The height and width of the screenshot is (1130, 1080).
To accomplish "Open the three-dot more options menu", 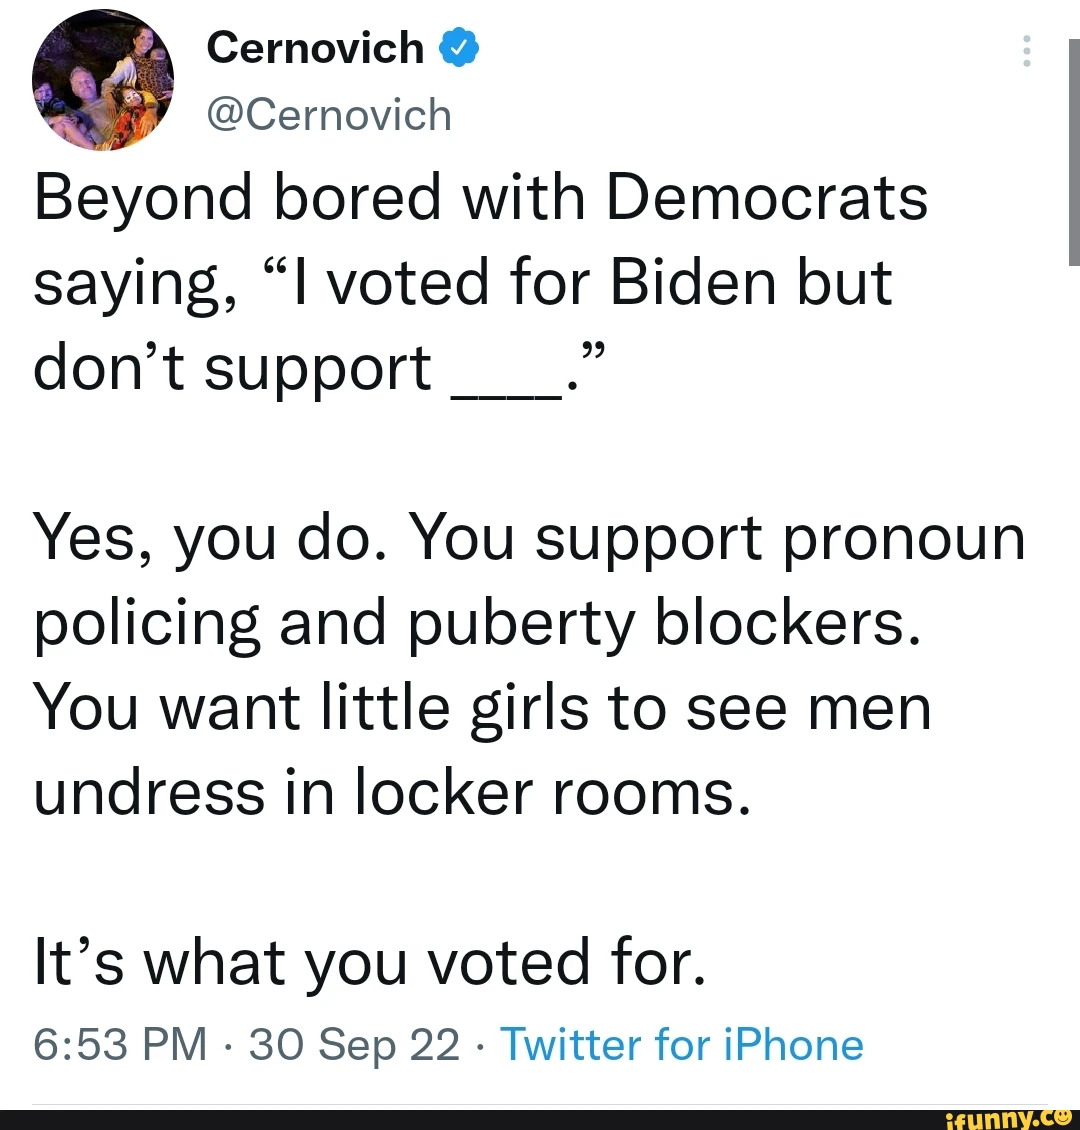I will pyautogui.click(x=1027, y=51).
